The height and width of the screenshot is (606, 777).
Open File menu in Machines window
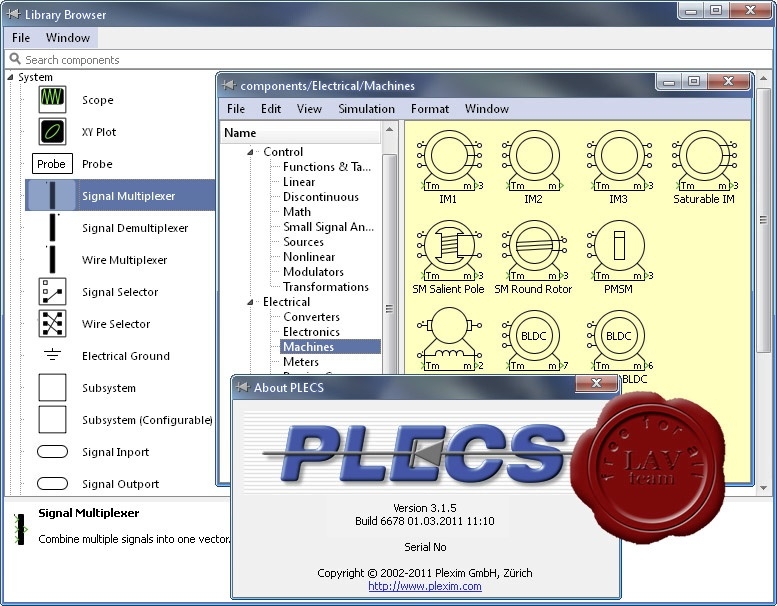point(236,109)
